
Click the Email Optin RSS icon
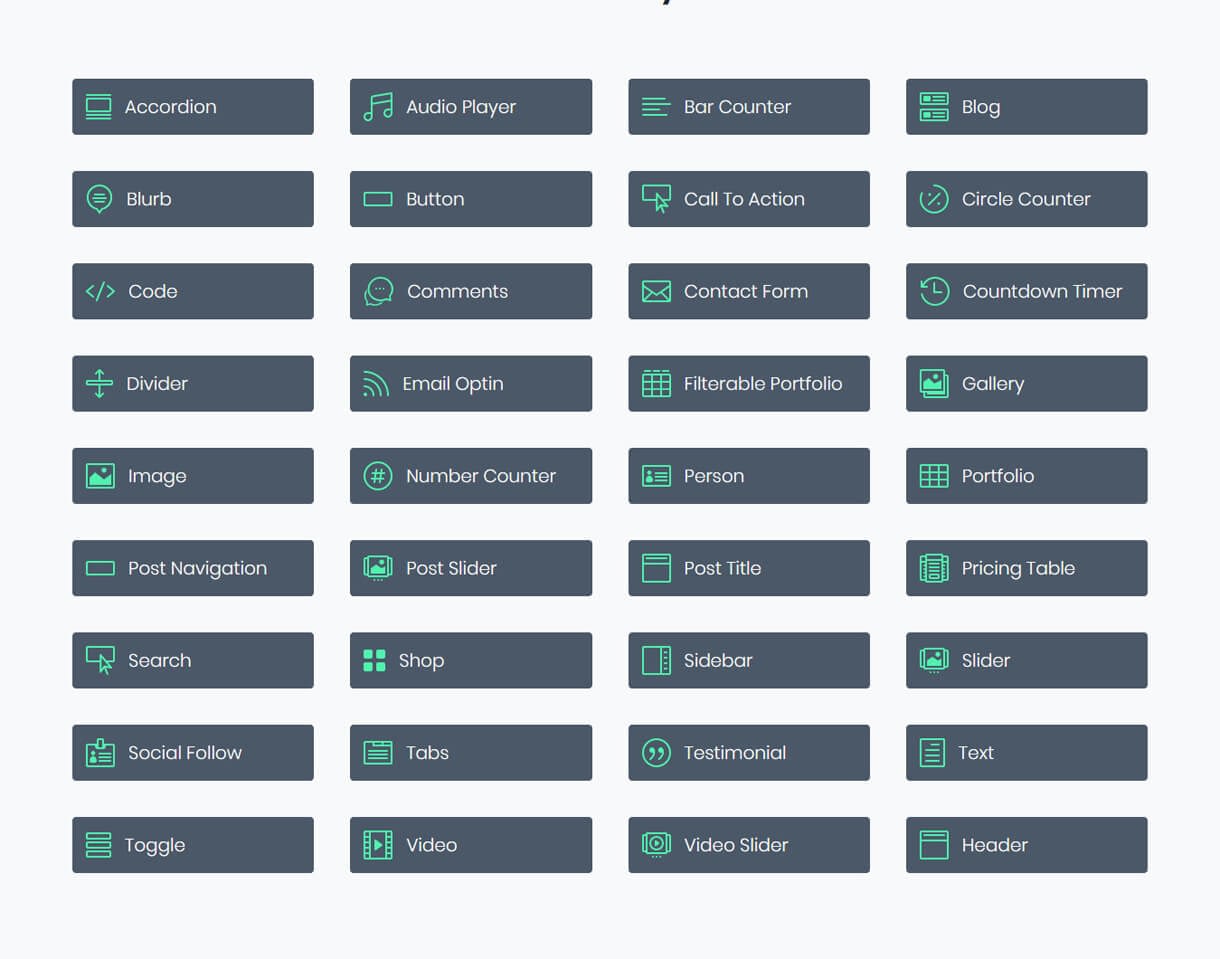376,384
